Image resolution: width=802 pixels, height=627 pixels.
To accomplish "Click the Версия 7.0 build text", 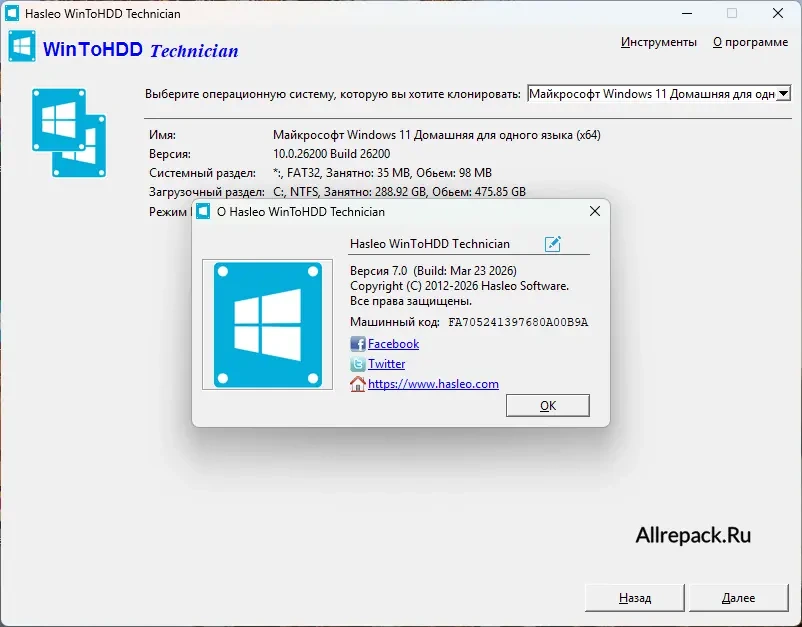I will point(433,271).
